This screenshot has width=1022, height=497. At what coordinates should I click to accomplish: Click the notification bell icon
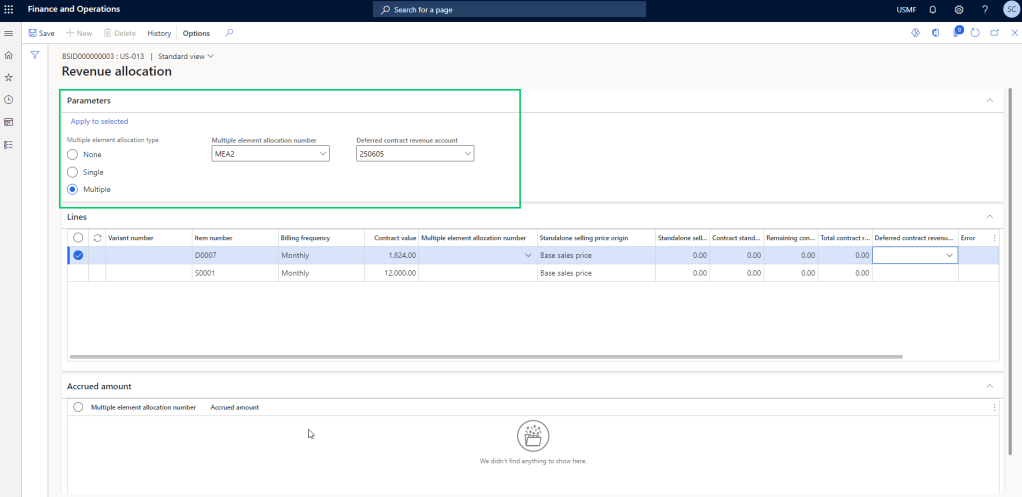[932, 9]
